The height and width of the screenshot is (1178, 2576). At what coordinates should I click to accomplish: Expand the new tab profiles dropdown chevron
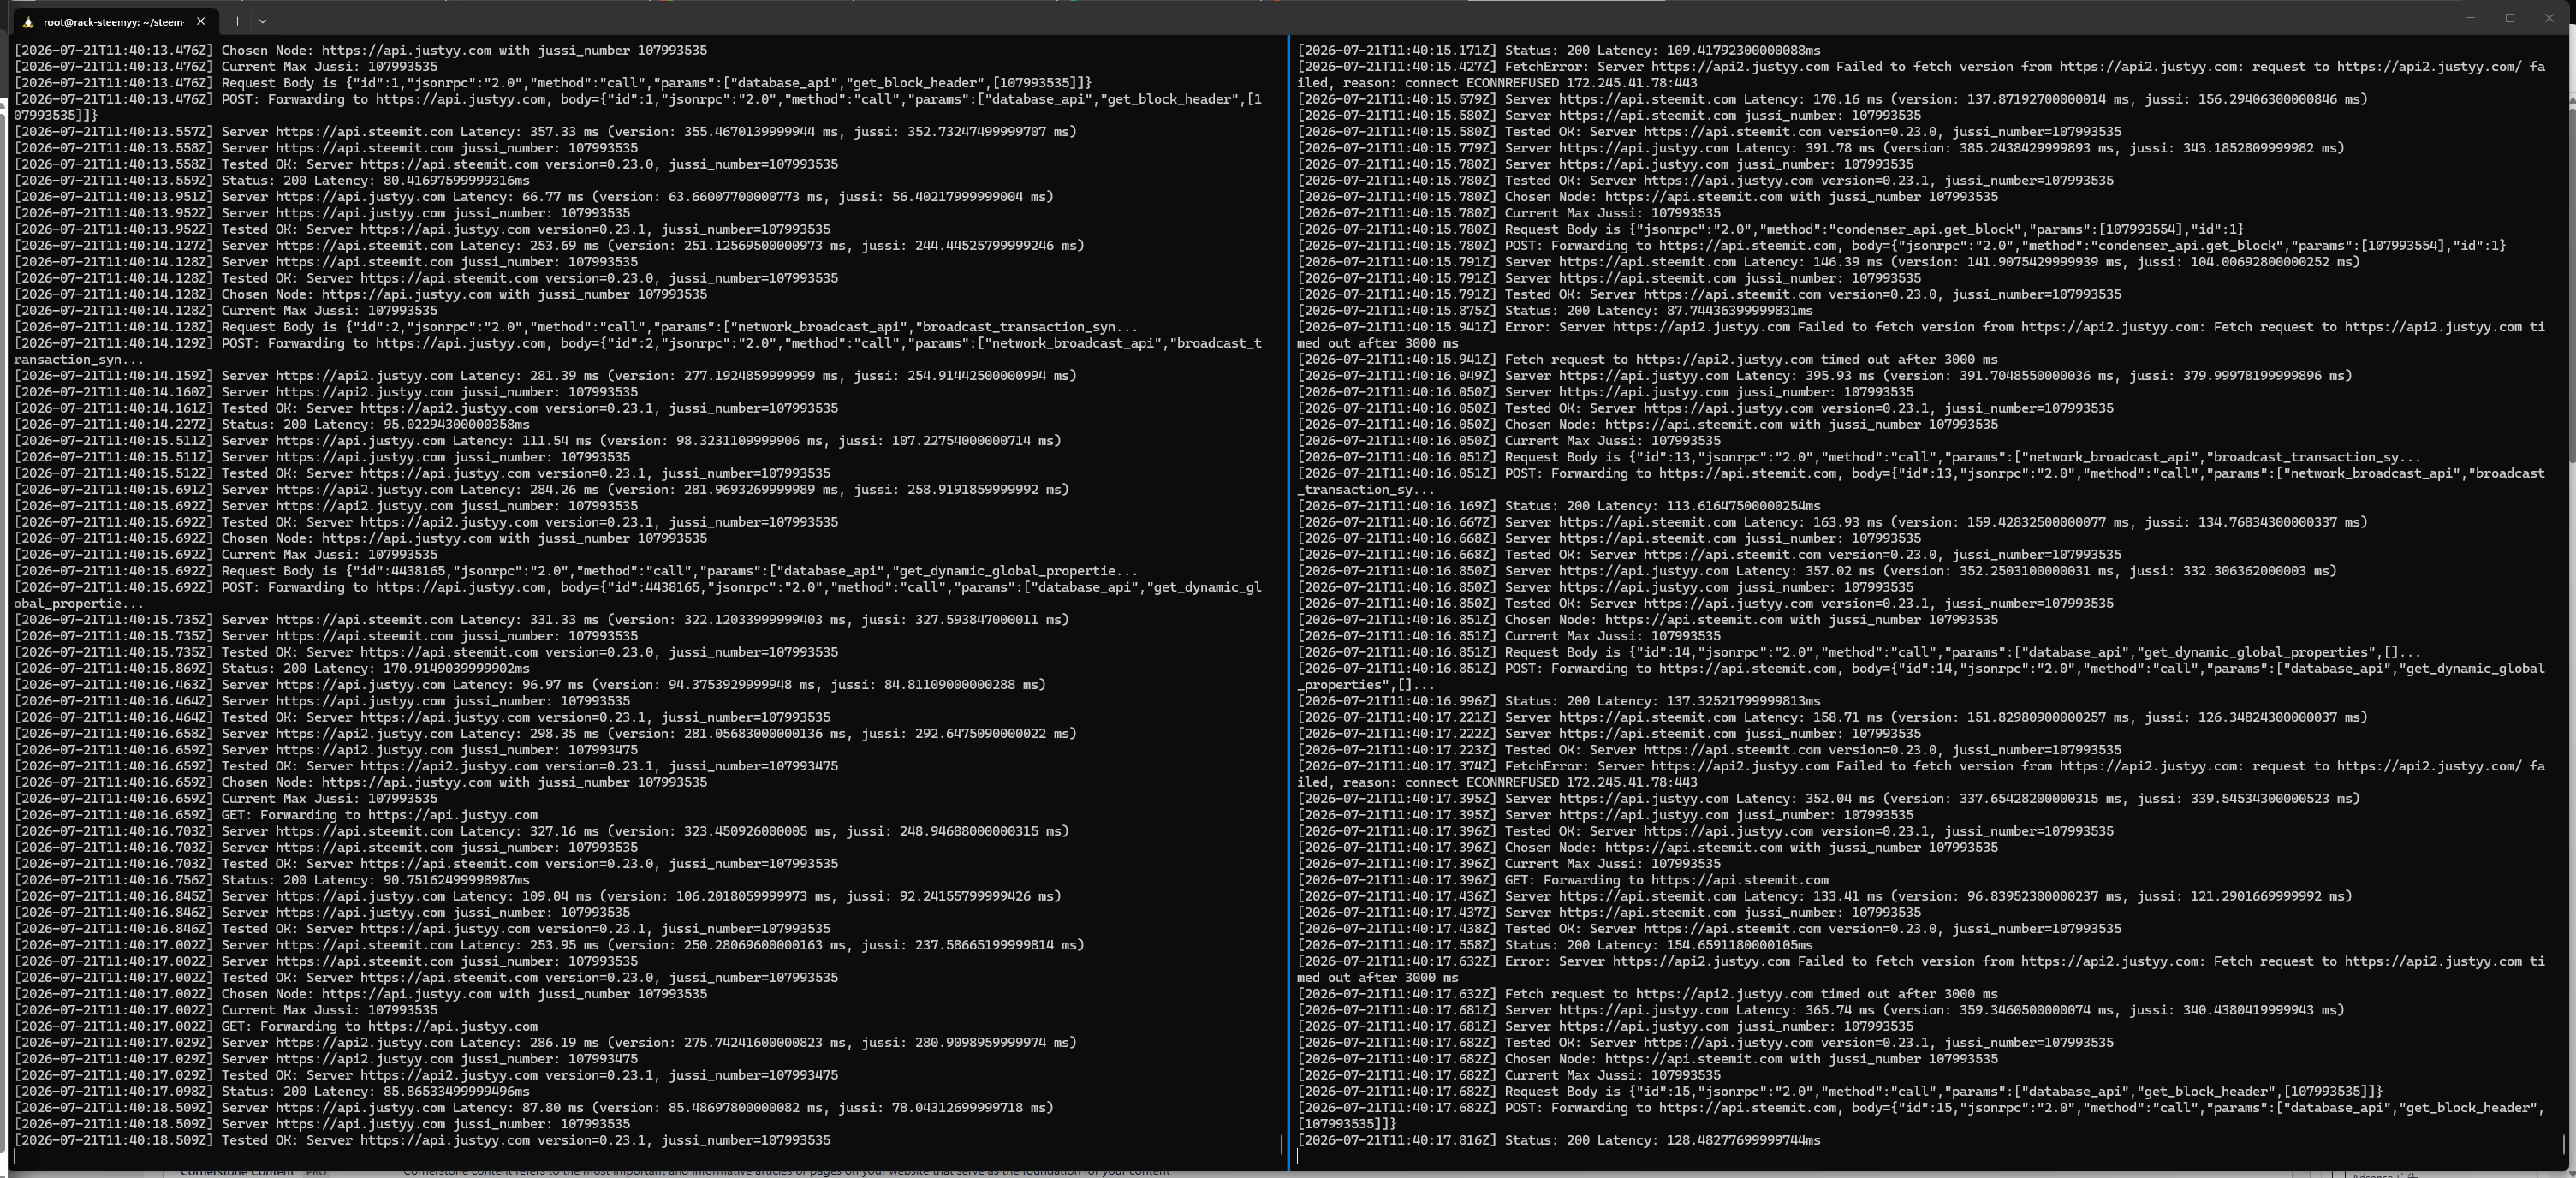(x=263, y=21)
